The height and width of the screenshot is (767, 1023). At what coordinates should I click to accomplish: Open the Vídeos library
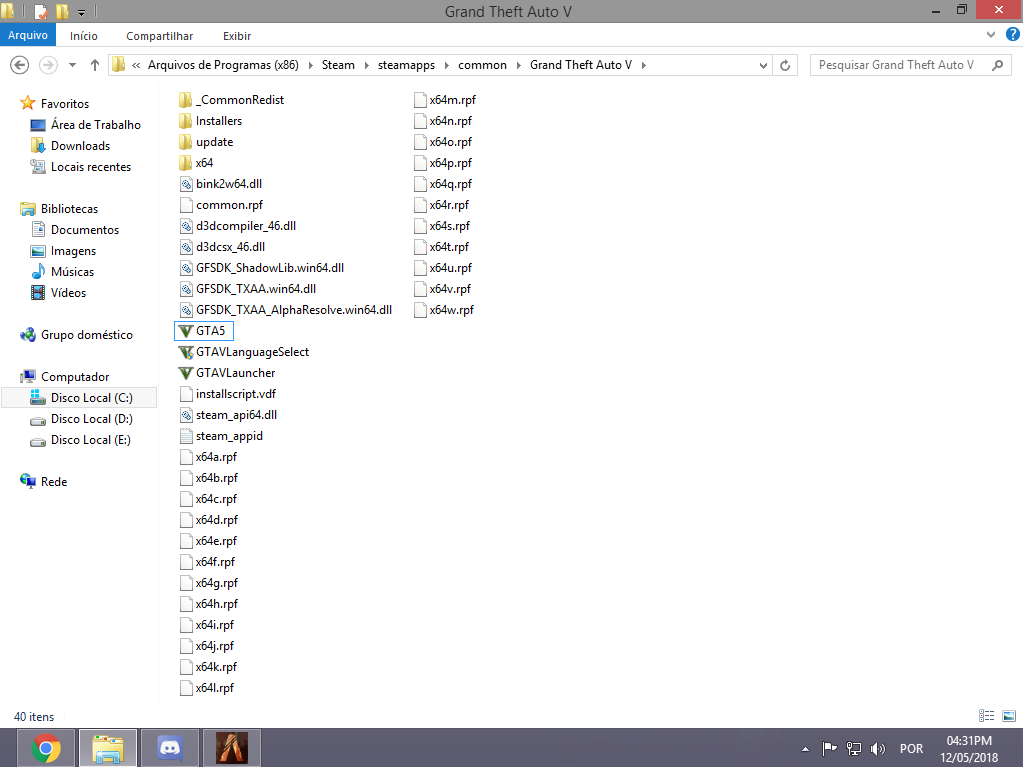68,293
